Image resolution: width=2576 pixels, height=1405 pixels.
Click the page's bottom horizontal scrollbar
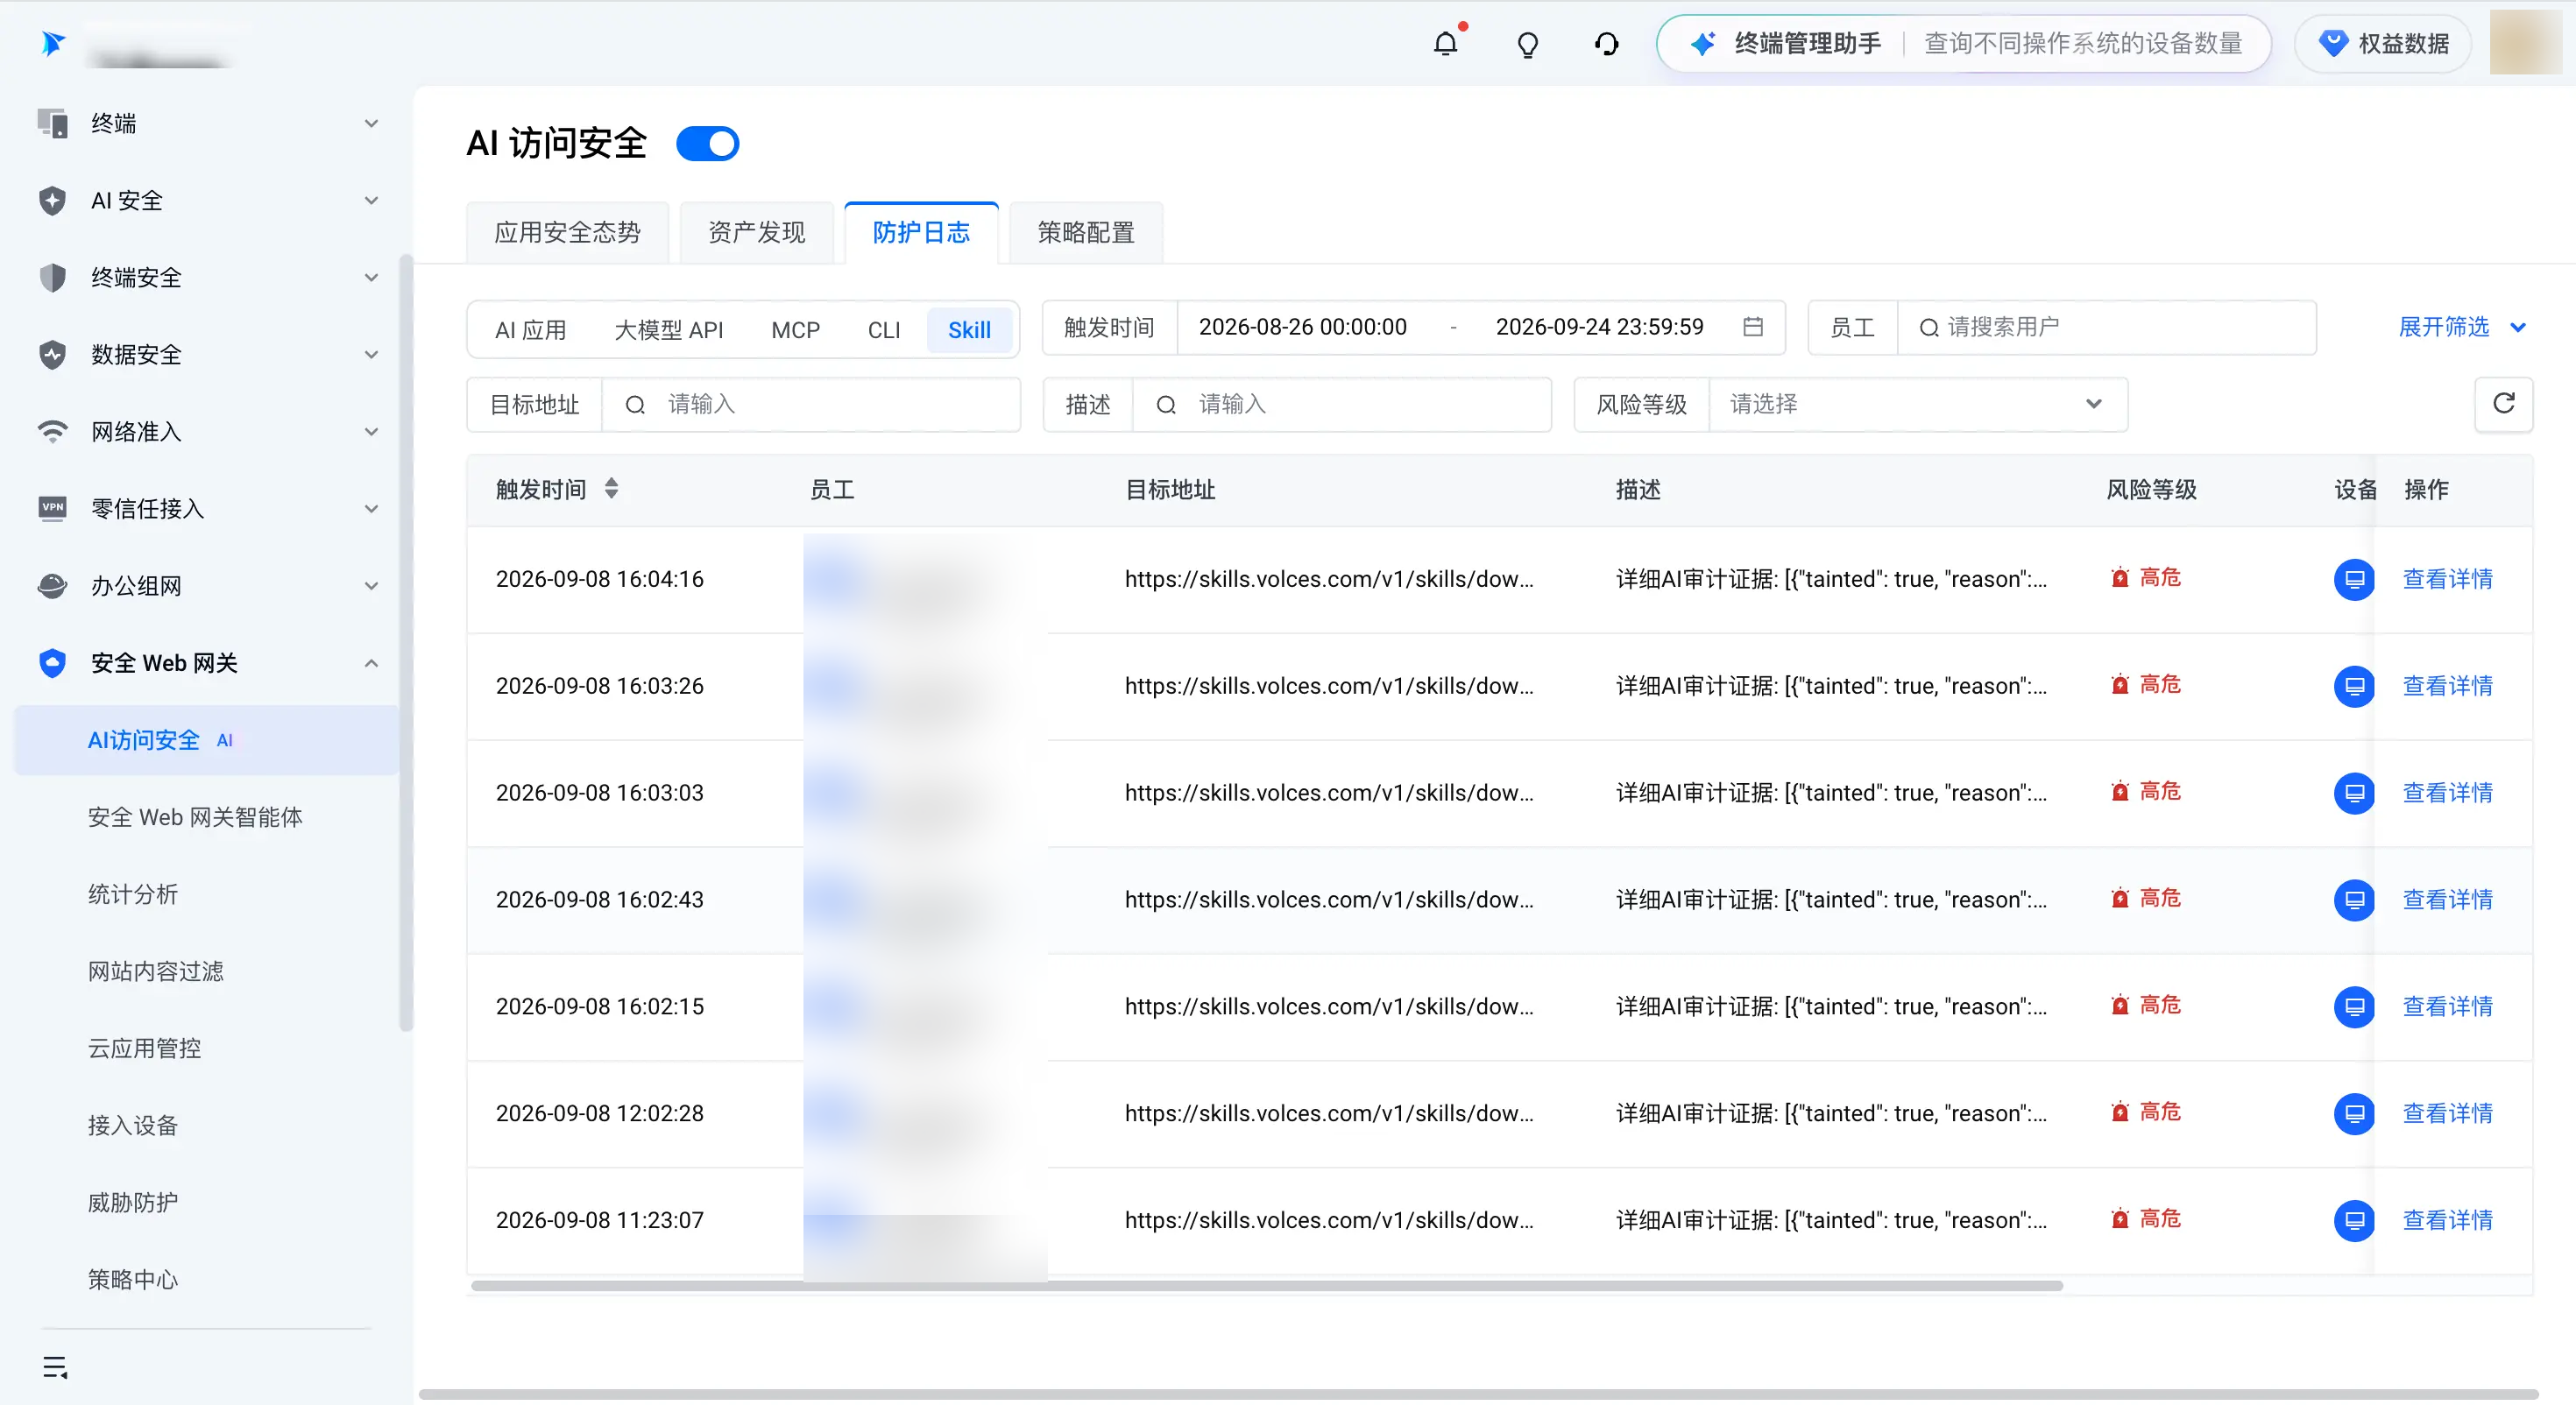coord(1478,1394)
